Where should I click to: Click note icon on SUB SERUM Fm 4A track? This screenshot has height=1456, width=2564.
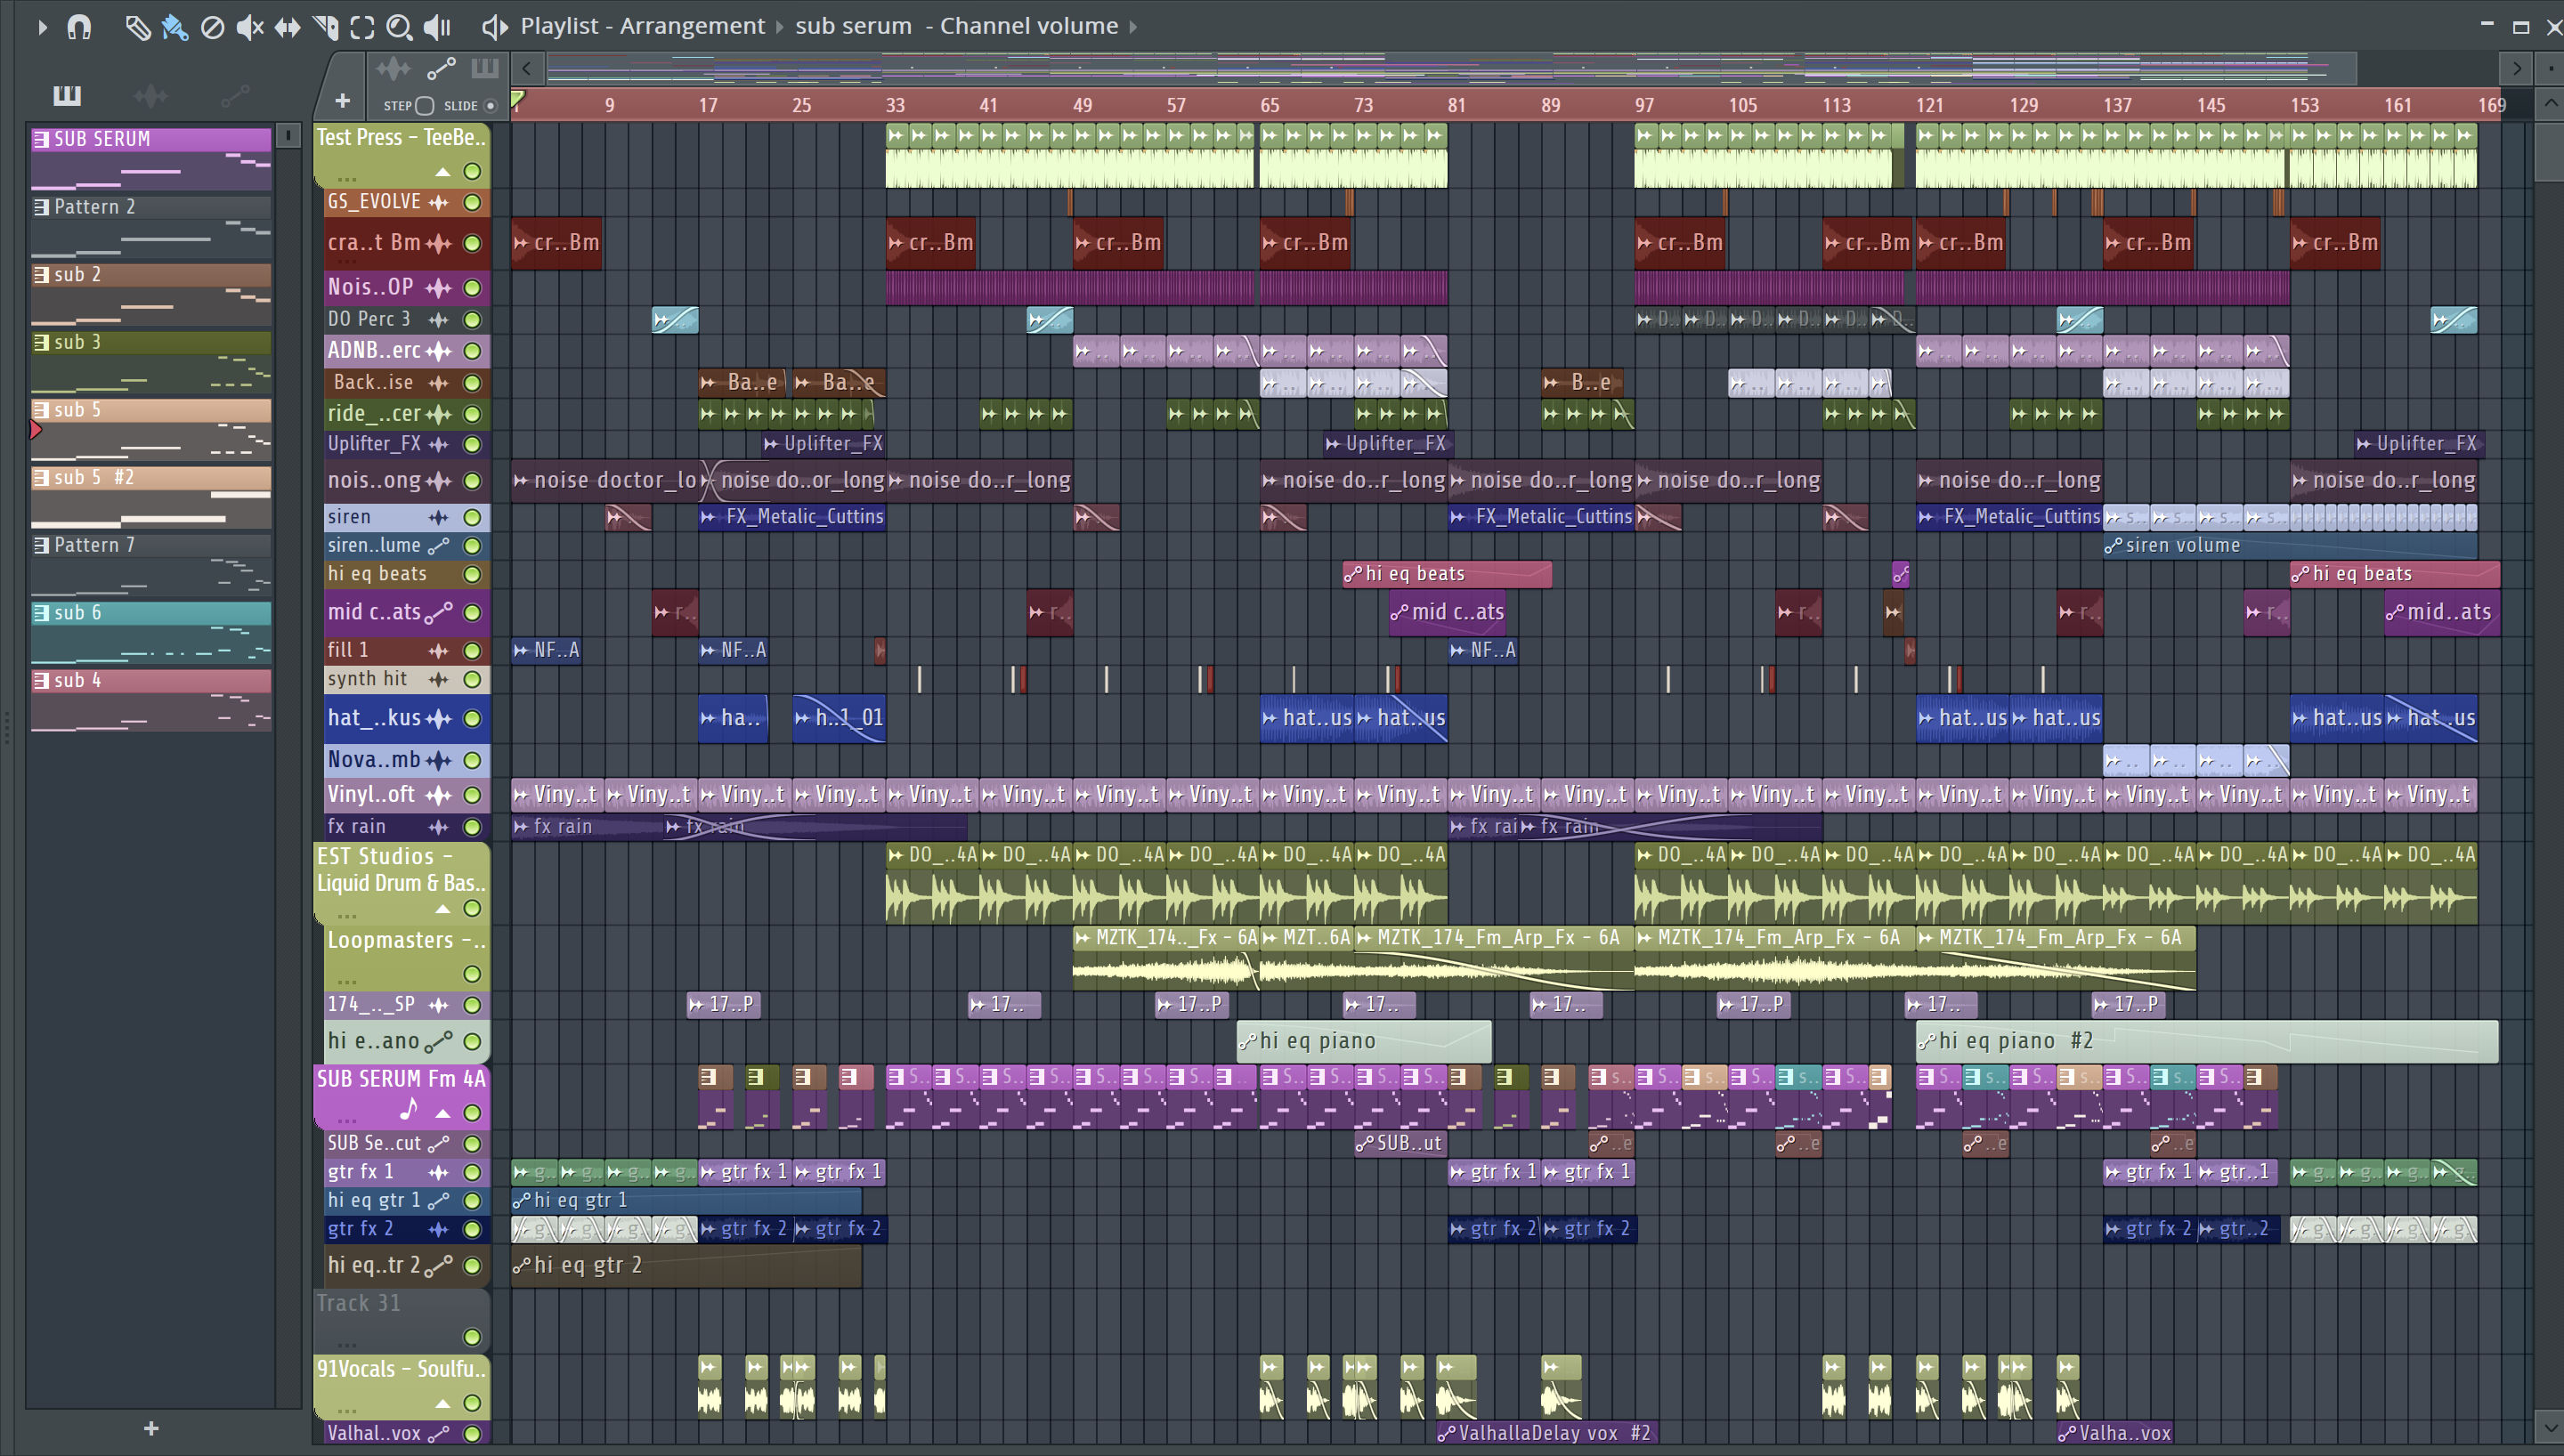tap(408, 1110)
